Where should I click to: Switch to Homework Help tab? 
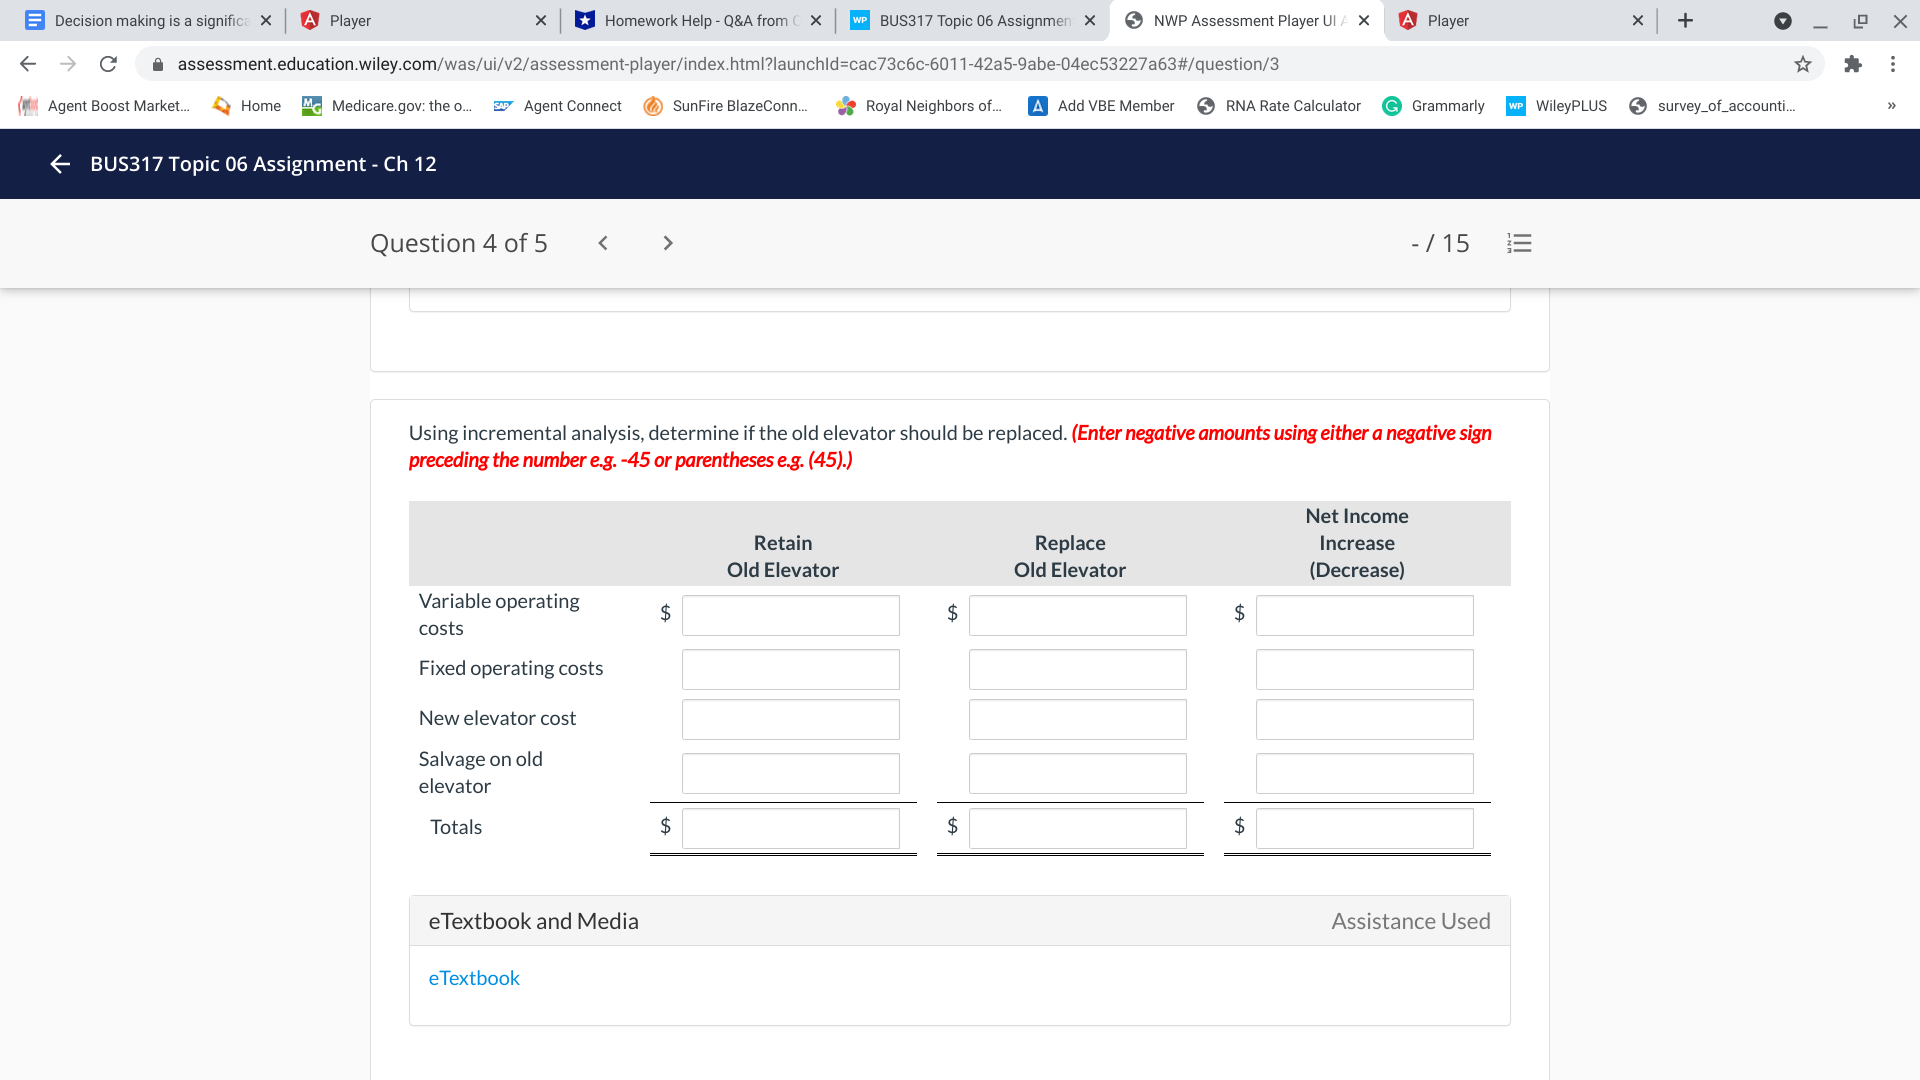coord(695,20)
